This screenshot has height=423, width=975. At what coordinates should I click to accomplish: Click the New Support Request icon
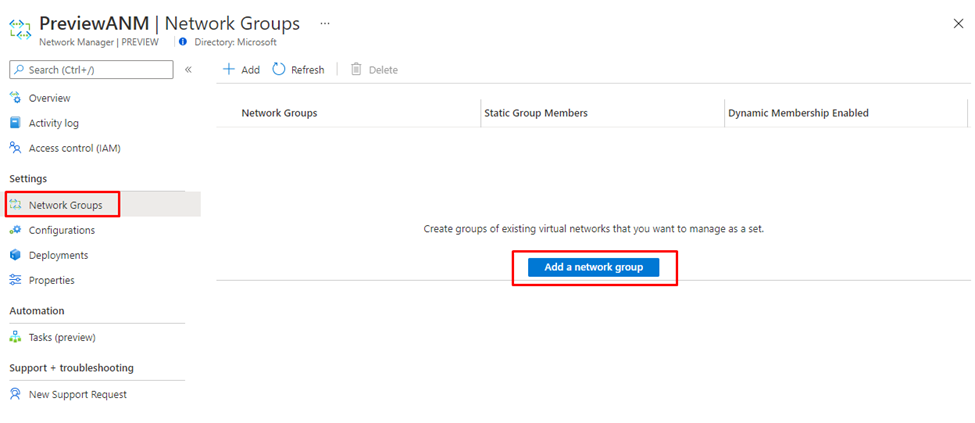pyautogui.click(x=15, y=394)
